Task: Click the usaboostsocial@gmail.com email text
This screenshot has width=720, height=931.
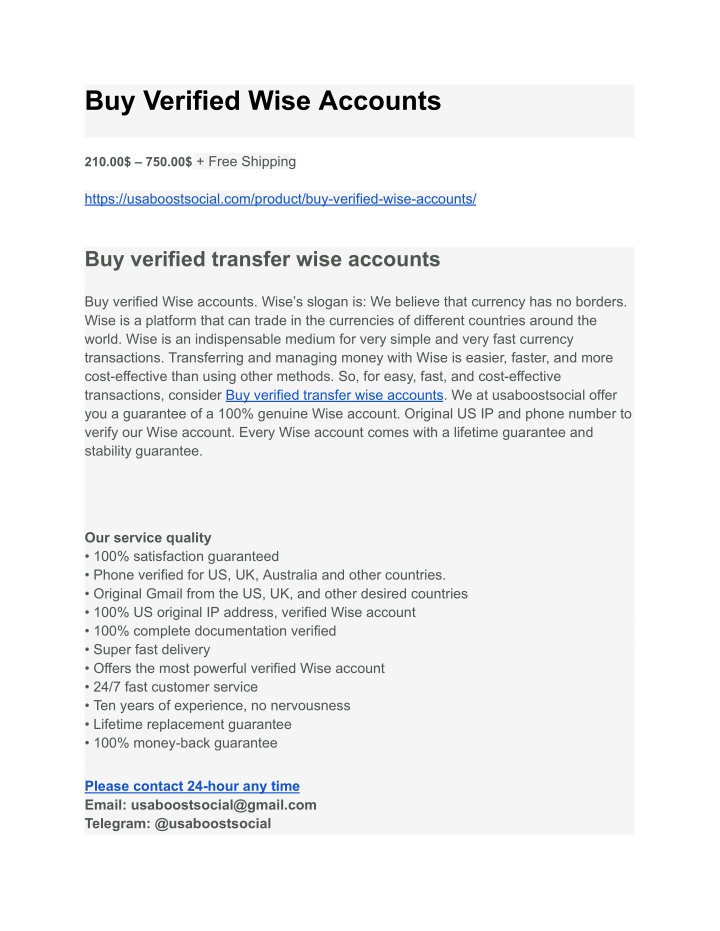Action: (x=224, y=805)
